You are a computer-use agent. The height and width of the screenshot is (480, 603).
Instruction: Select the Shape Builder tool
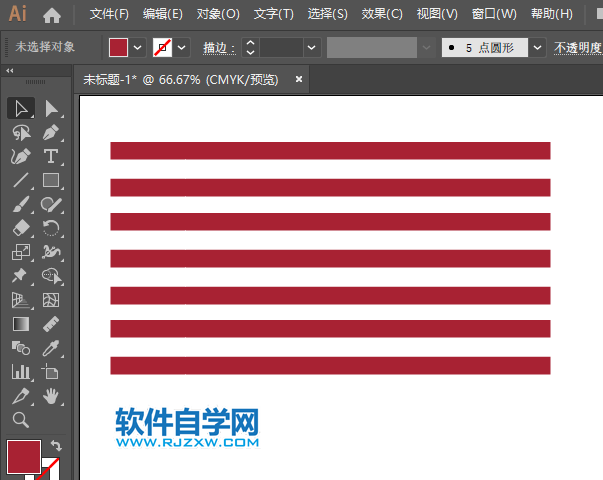click(x=52, y=276)
